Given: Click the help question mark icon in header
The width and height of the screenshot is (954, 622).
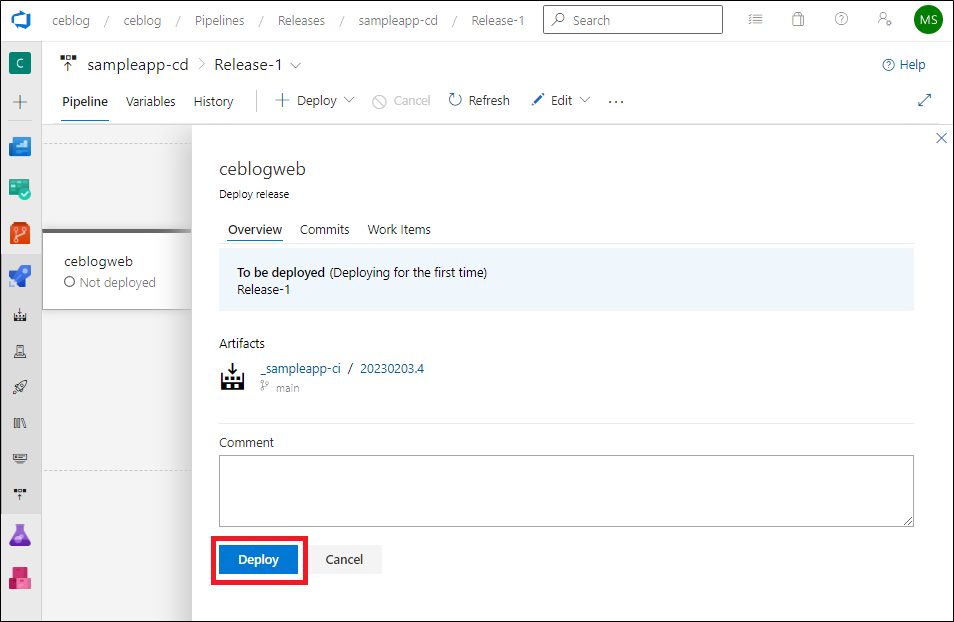Looking at the screenshot, I should (x=841, y=19).
